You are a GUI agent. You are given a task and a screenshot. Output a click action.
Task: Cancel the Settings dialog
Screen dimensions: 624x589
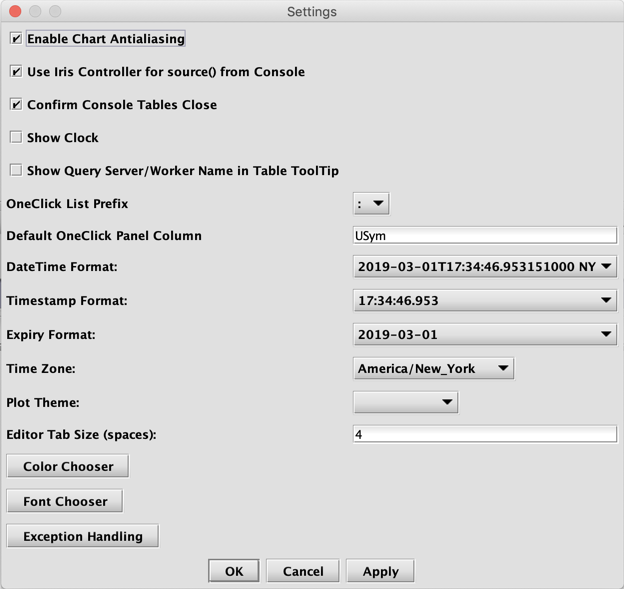303,571
